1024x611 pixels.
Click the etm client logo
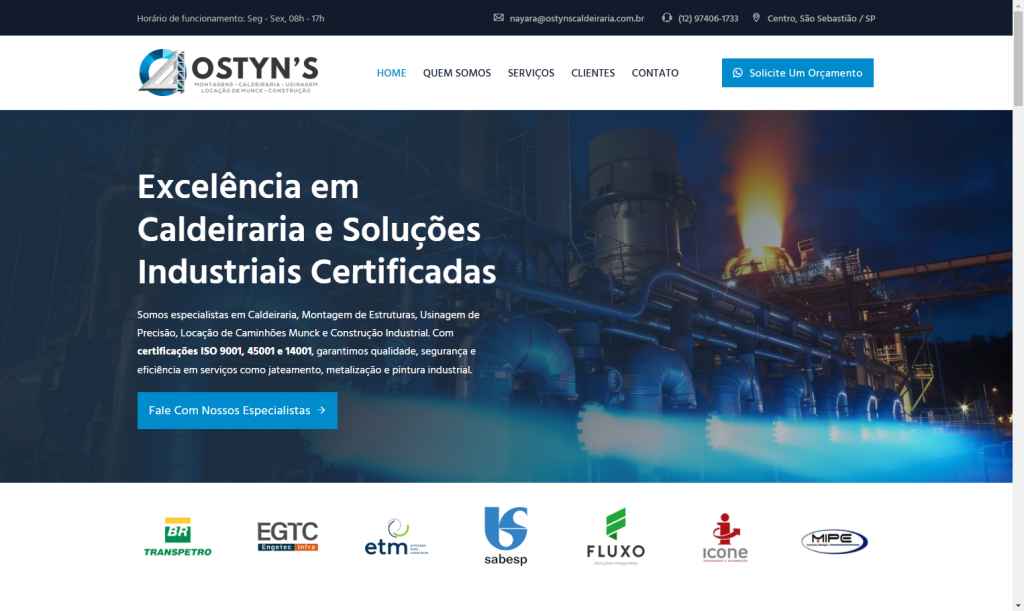point(396,537)
